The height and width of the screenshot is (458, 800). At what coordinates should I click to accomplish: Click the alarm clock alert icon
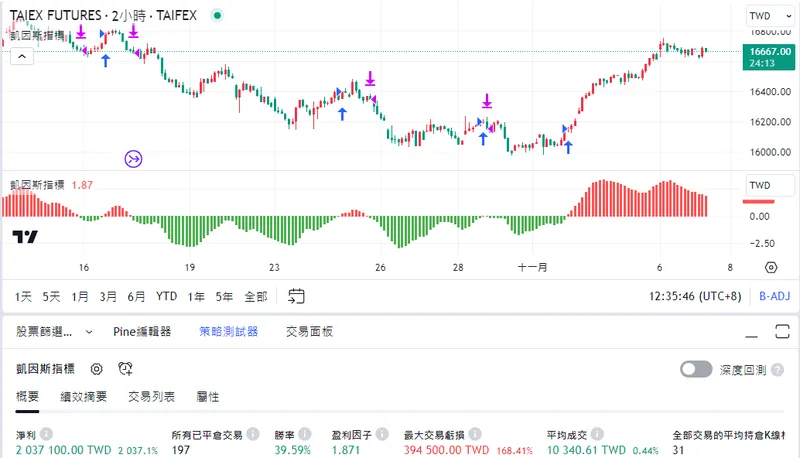tap(125, 369)
